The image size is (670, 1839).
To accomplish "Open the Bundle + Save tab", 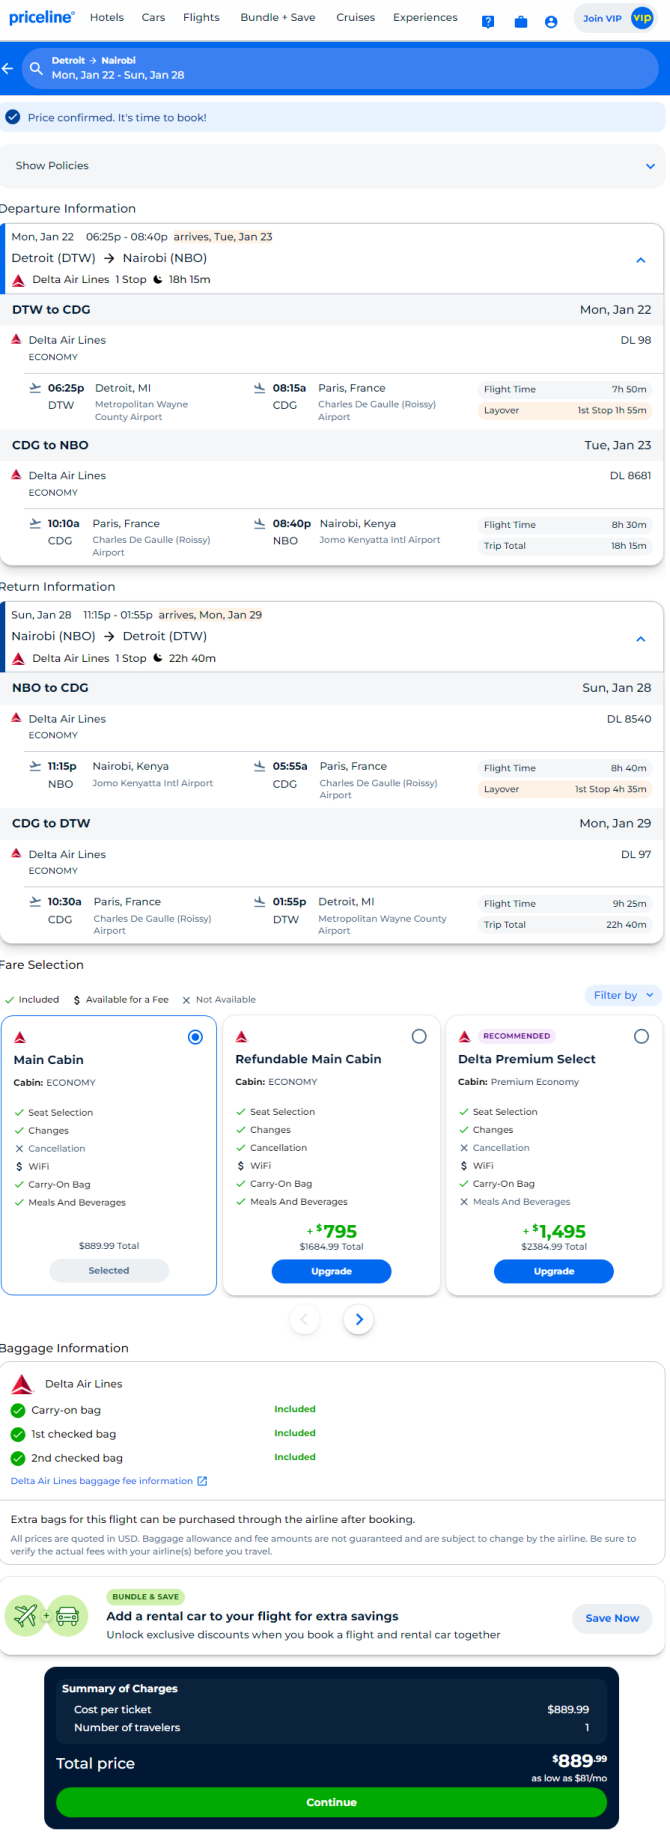I will click(278, 17).
